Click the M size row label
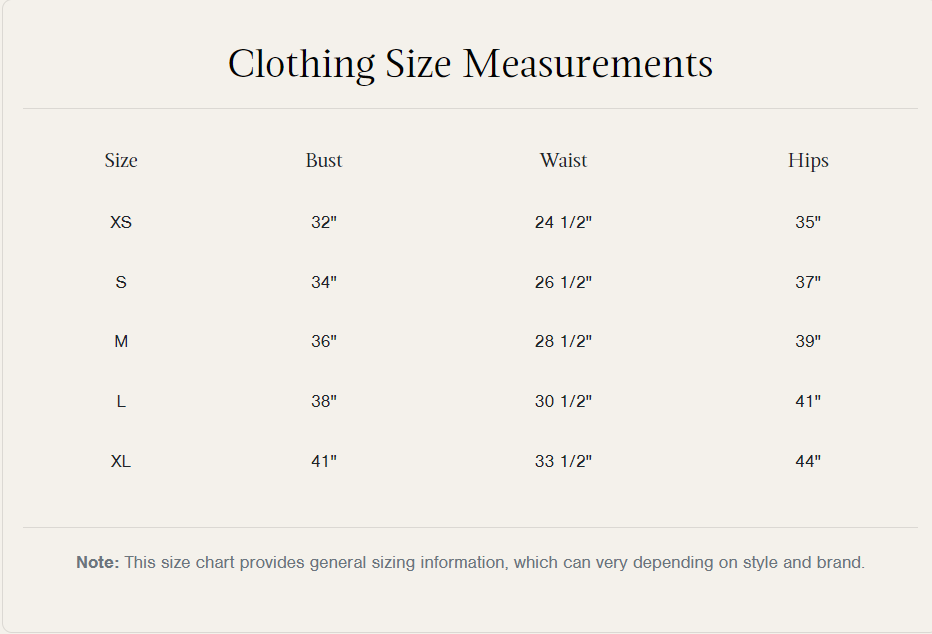Image resolution: width=932 pixels, height=634 pixels. [121, 342]
